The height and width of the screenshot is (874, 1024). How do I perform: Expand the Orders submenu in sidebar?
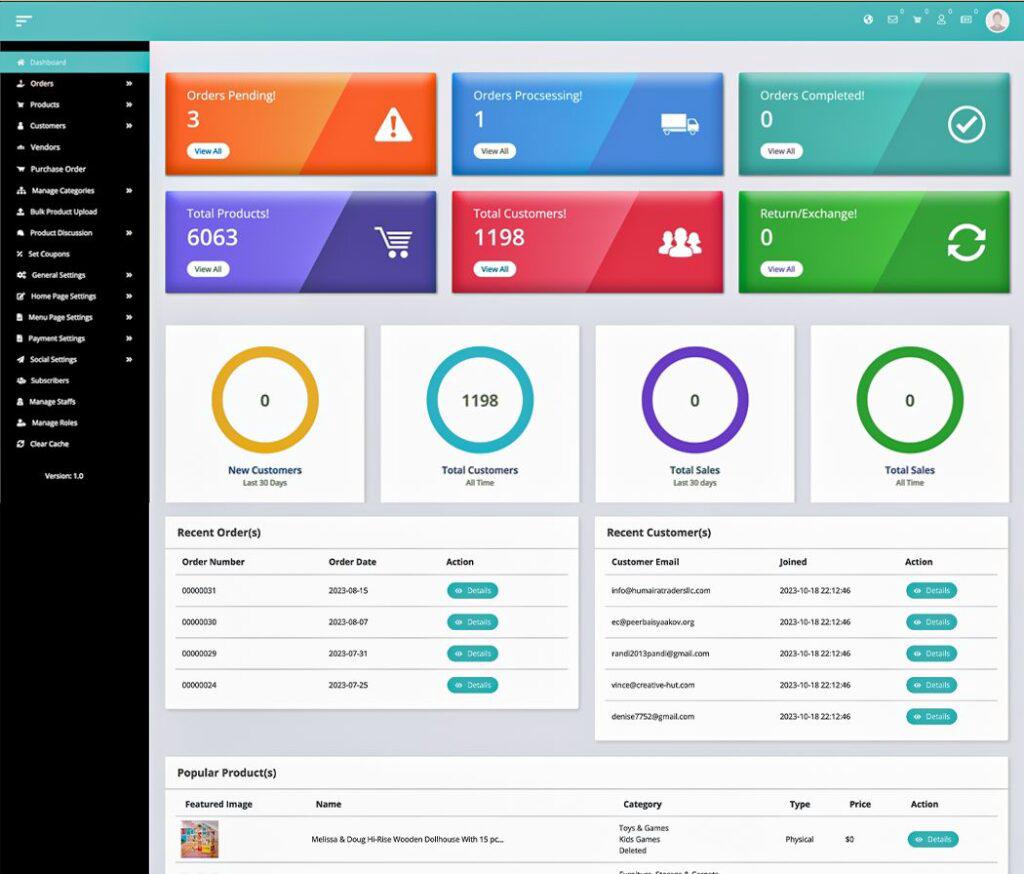coord(128,84)
